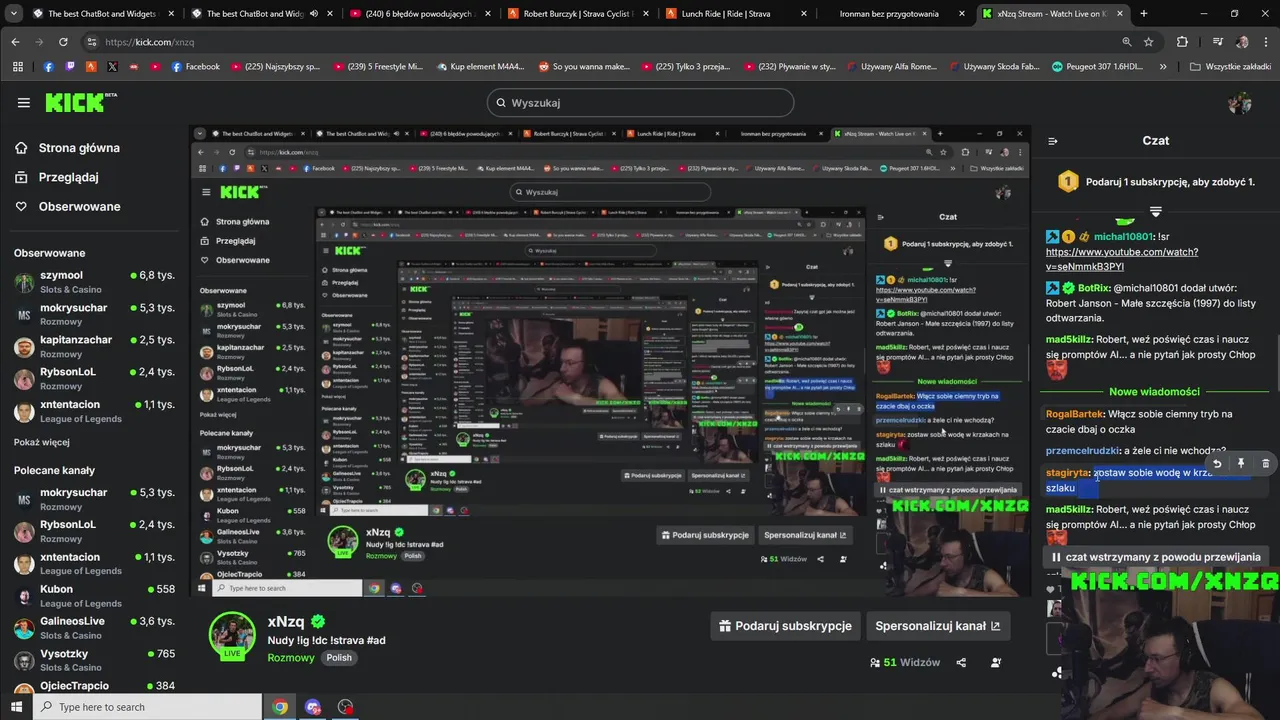The height and width of the screenshot is (720, 1280).
Task: Open GalineosLive channel in sidebar
Action: coord(94,628)
